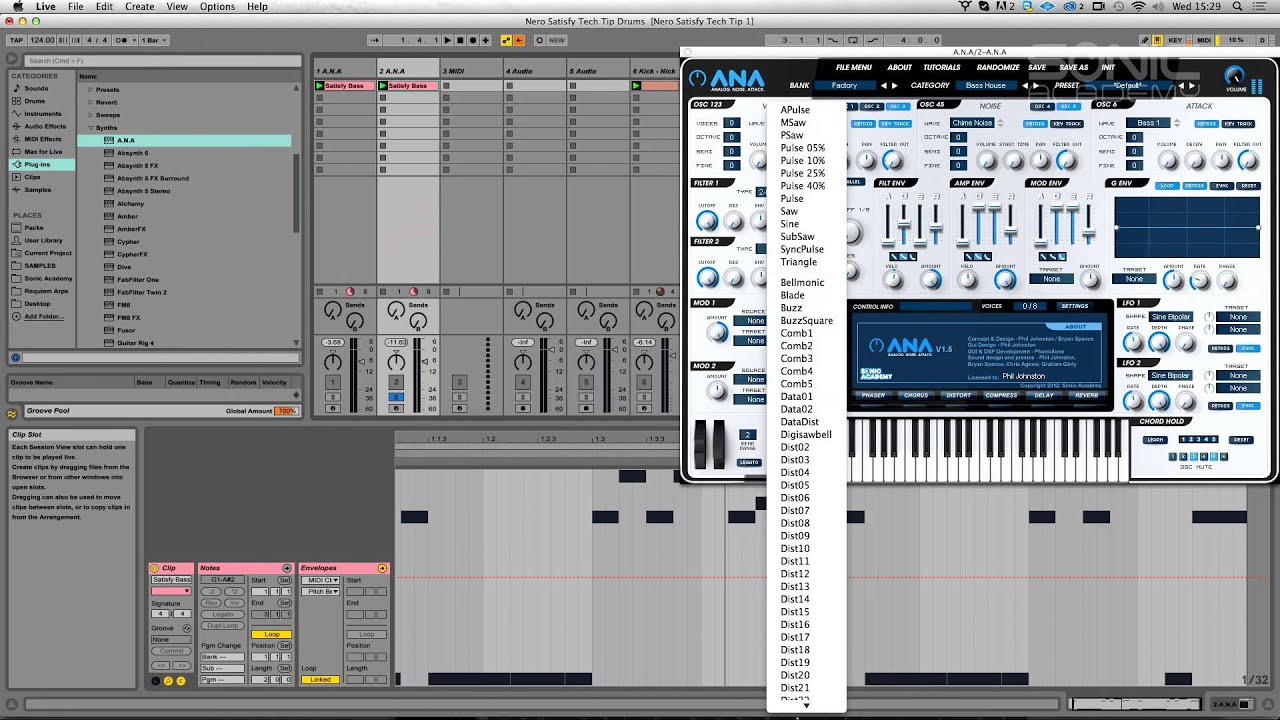This screenshot has width=1280, height=720.
Task: Select the Absynth 5 plug-in device
Action: [x=132, y=153]
